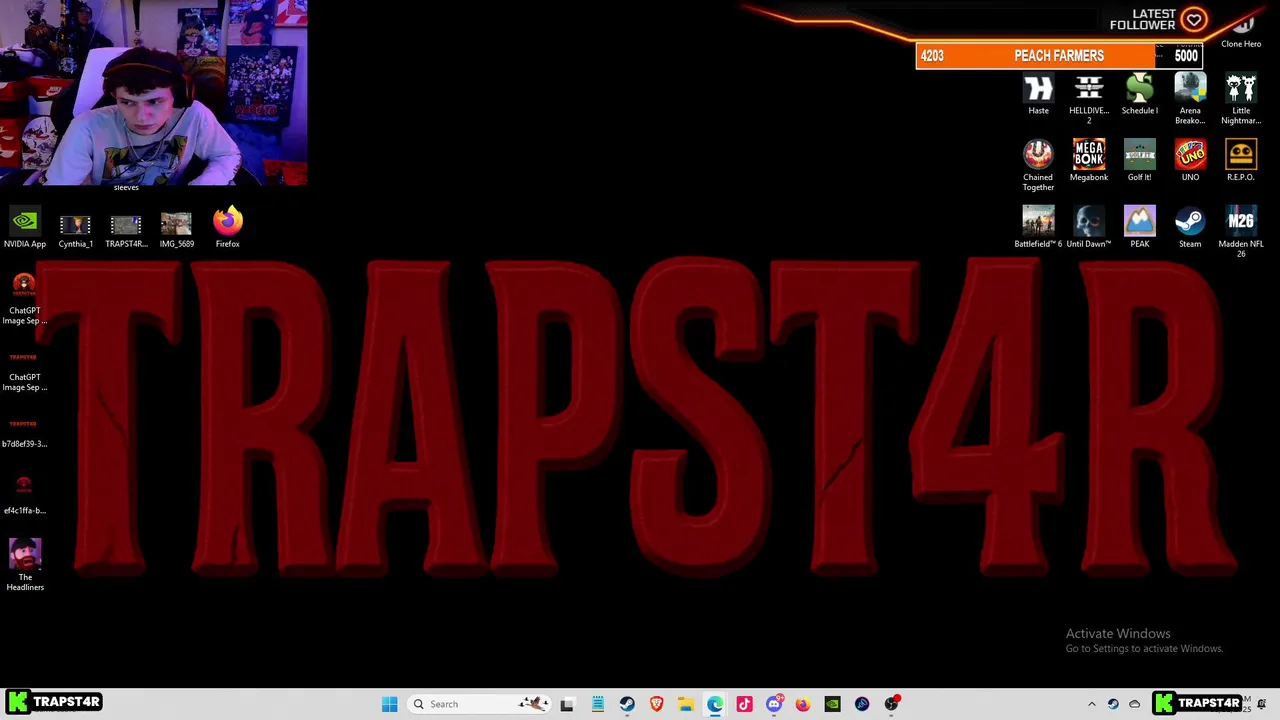The height and width of the screenshot is (720, 1280).
Task: Click the cloud icon in system tray
Action: [1135, 704]
